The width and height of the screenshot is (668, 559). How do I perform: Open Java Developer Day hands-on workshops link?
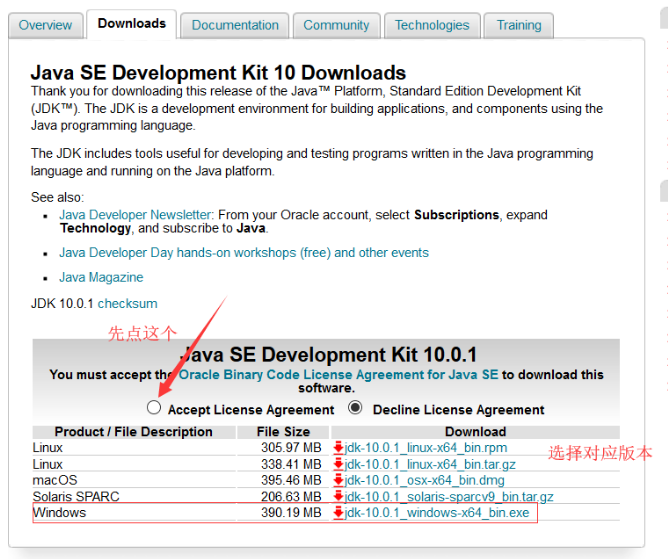244,253
